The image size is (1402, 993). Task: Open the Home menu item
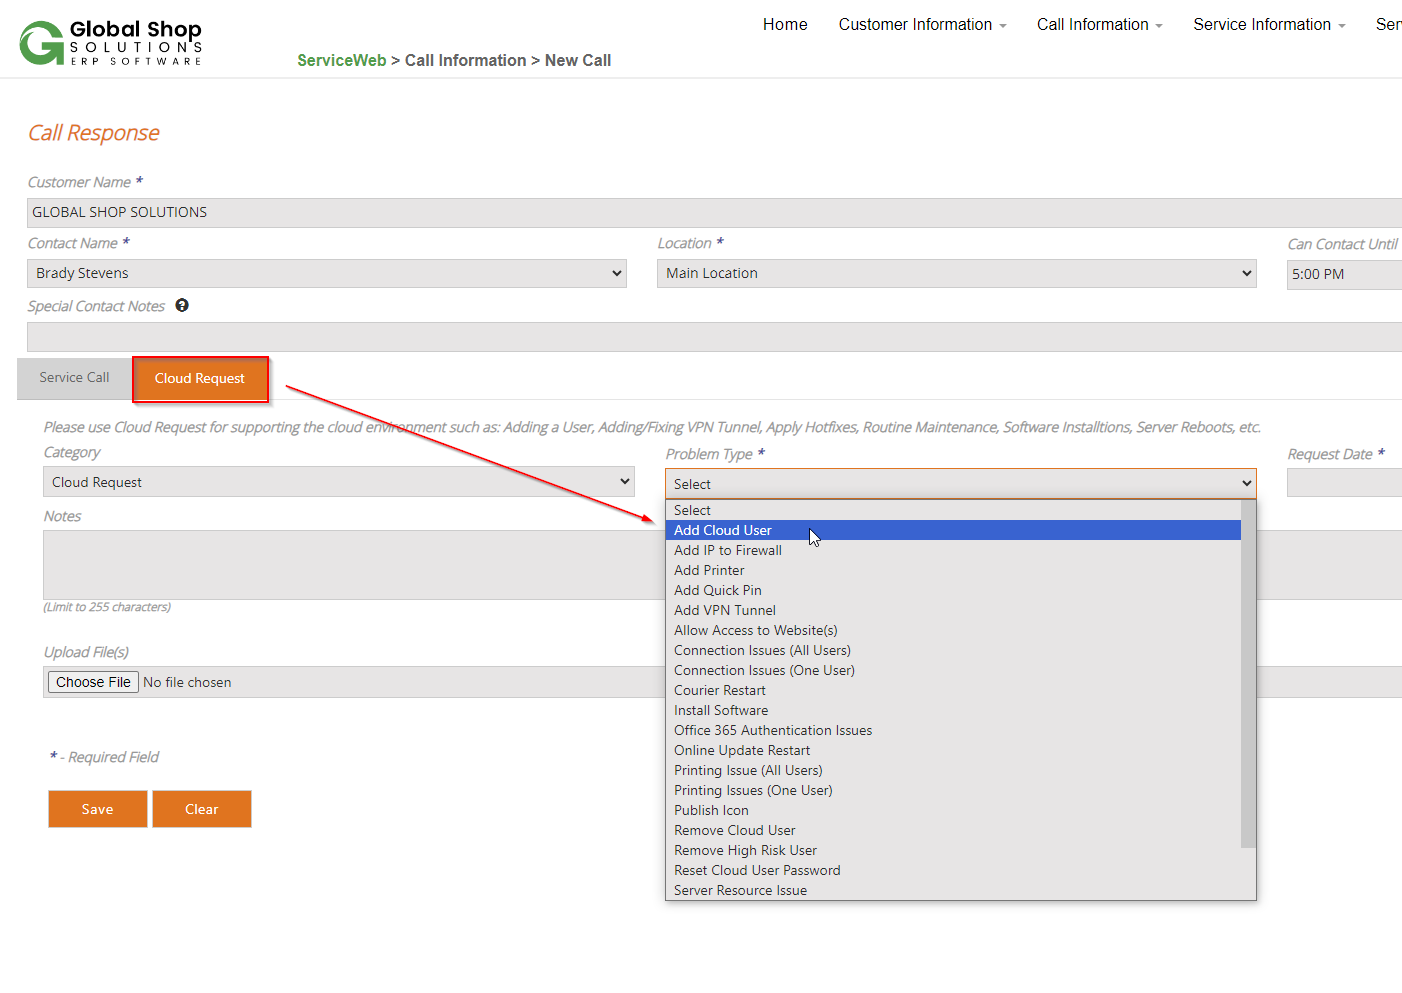785,24
